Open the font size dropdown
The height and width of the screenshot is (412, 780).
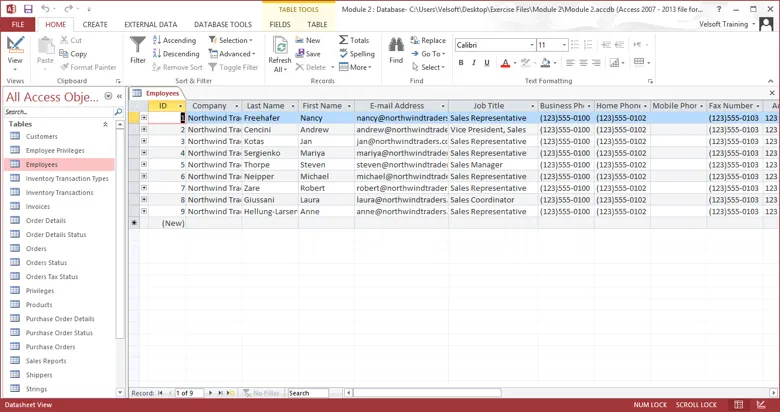[564, 45]
